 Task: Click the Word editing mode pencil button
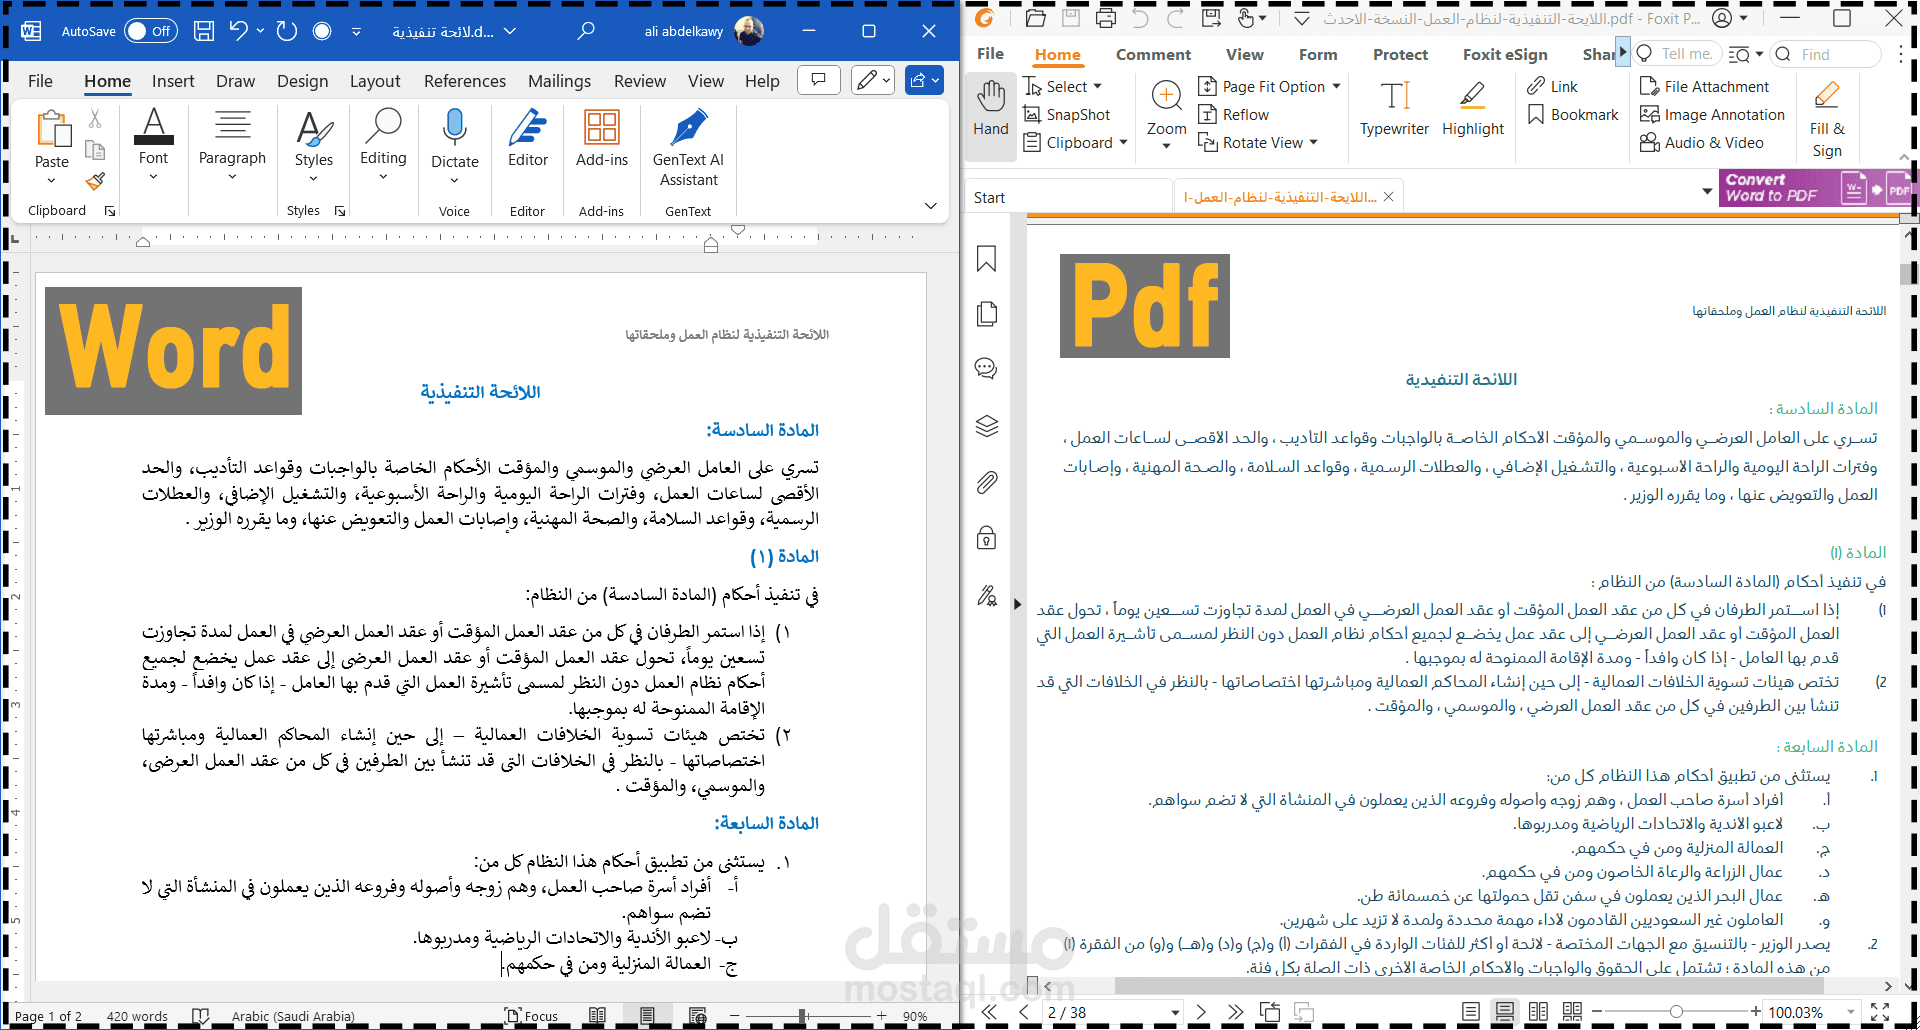pyautogui.click(x=872, y=80)
